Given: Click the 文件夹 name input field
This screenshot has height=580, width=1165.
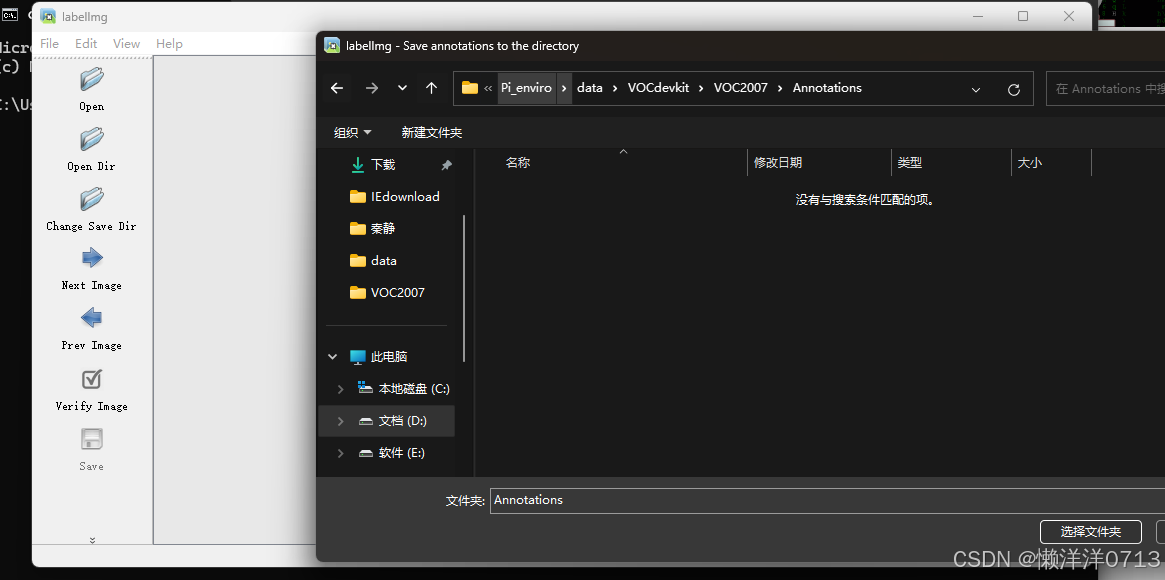Looking at the screenshot, I should pyautogui.click(x=827, y=501).
